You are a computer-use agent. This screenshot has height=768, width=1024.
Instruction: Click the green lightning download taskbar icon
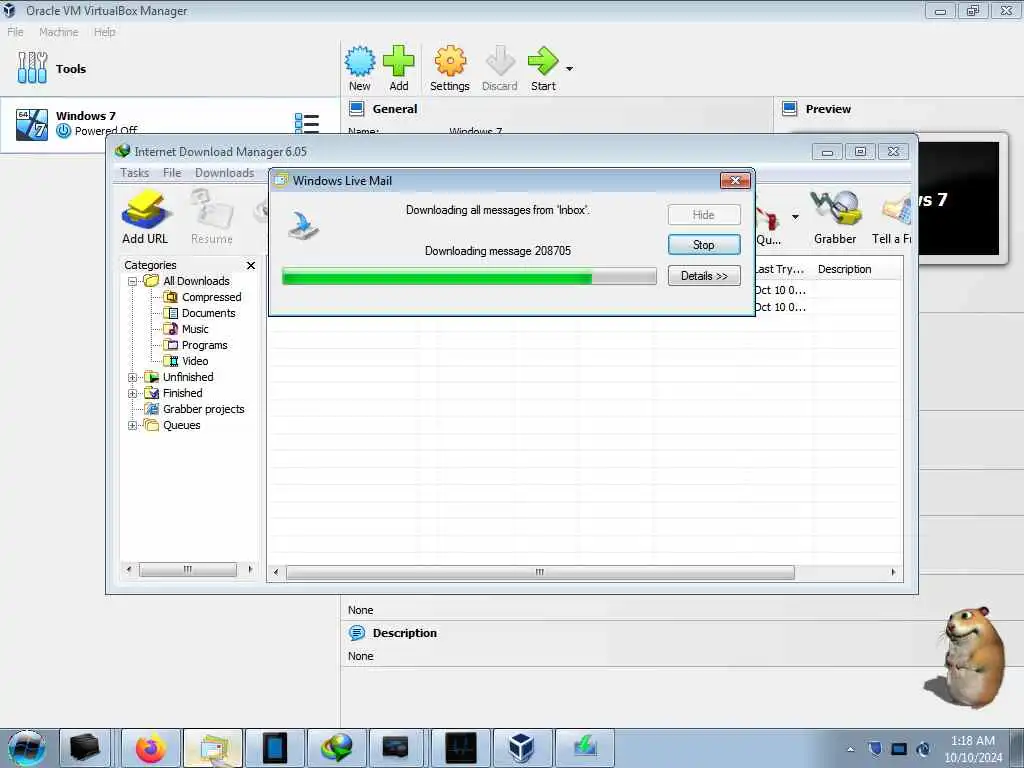(584, 748)
